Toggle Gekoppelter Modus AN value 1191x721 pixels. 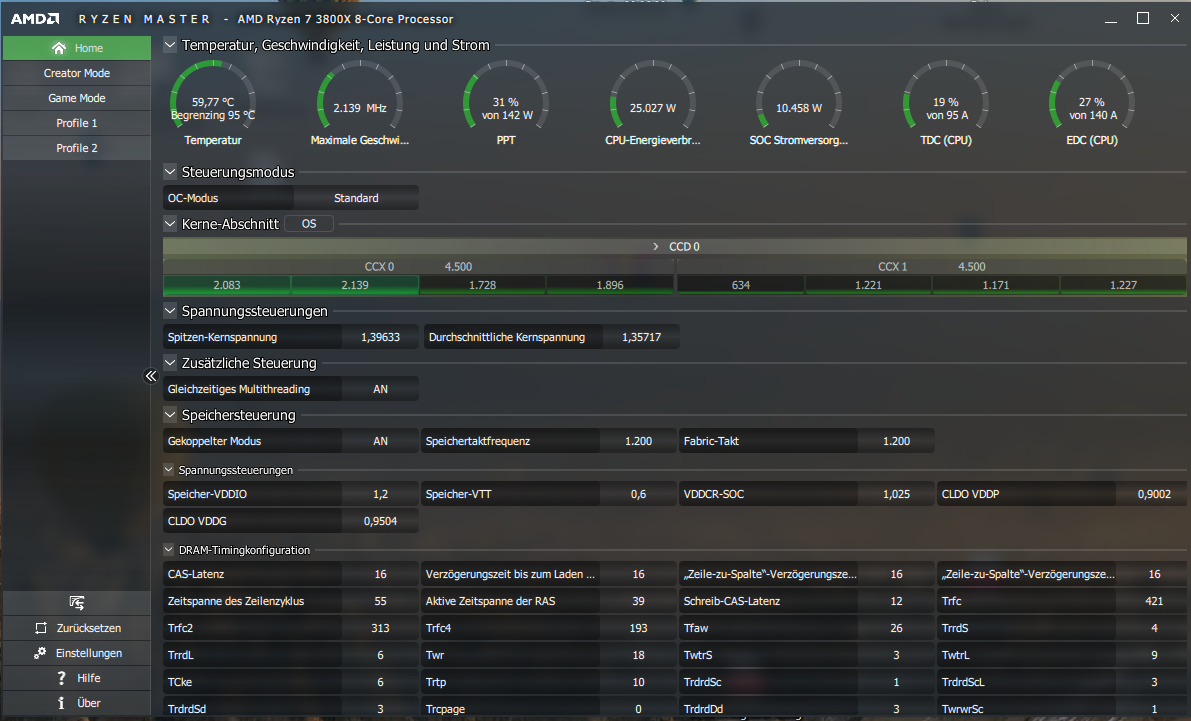(x=381, y=441)
